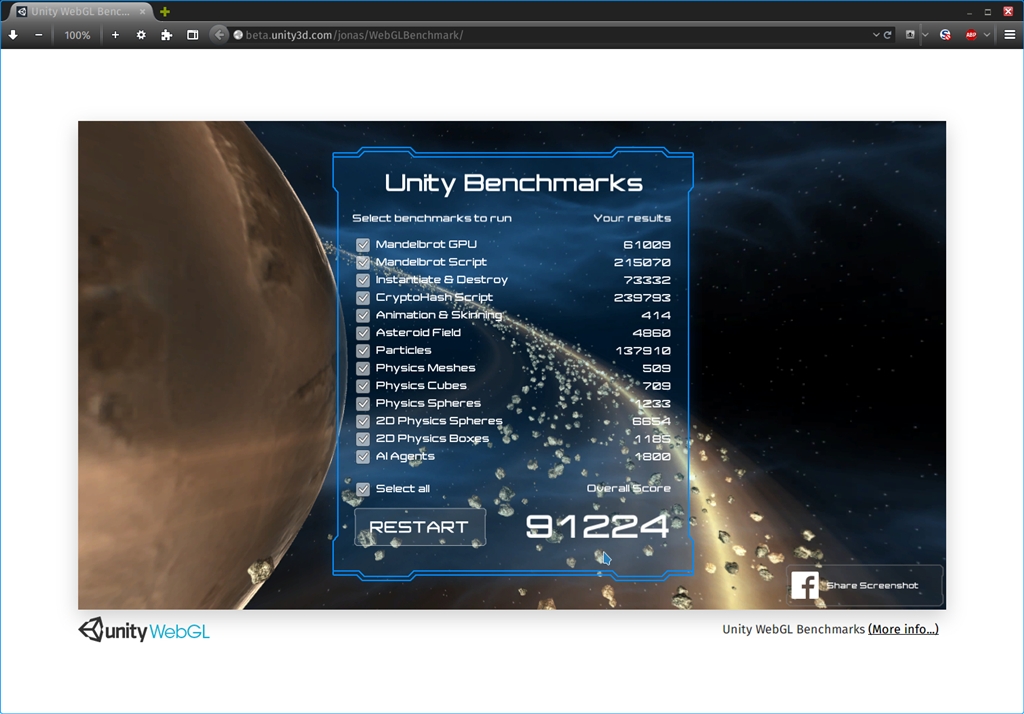Zoom in with the plus button
Viewport: 1024px width, 714px height.
(115, 35)
